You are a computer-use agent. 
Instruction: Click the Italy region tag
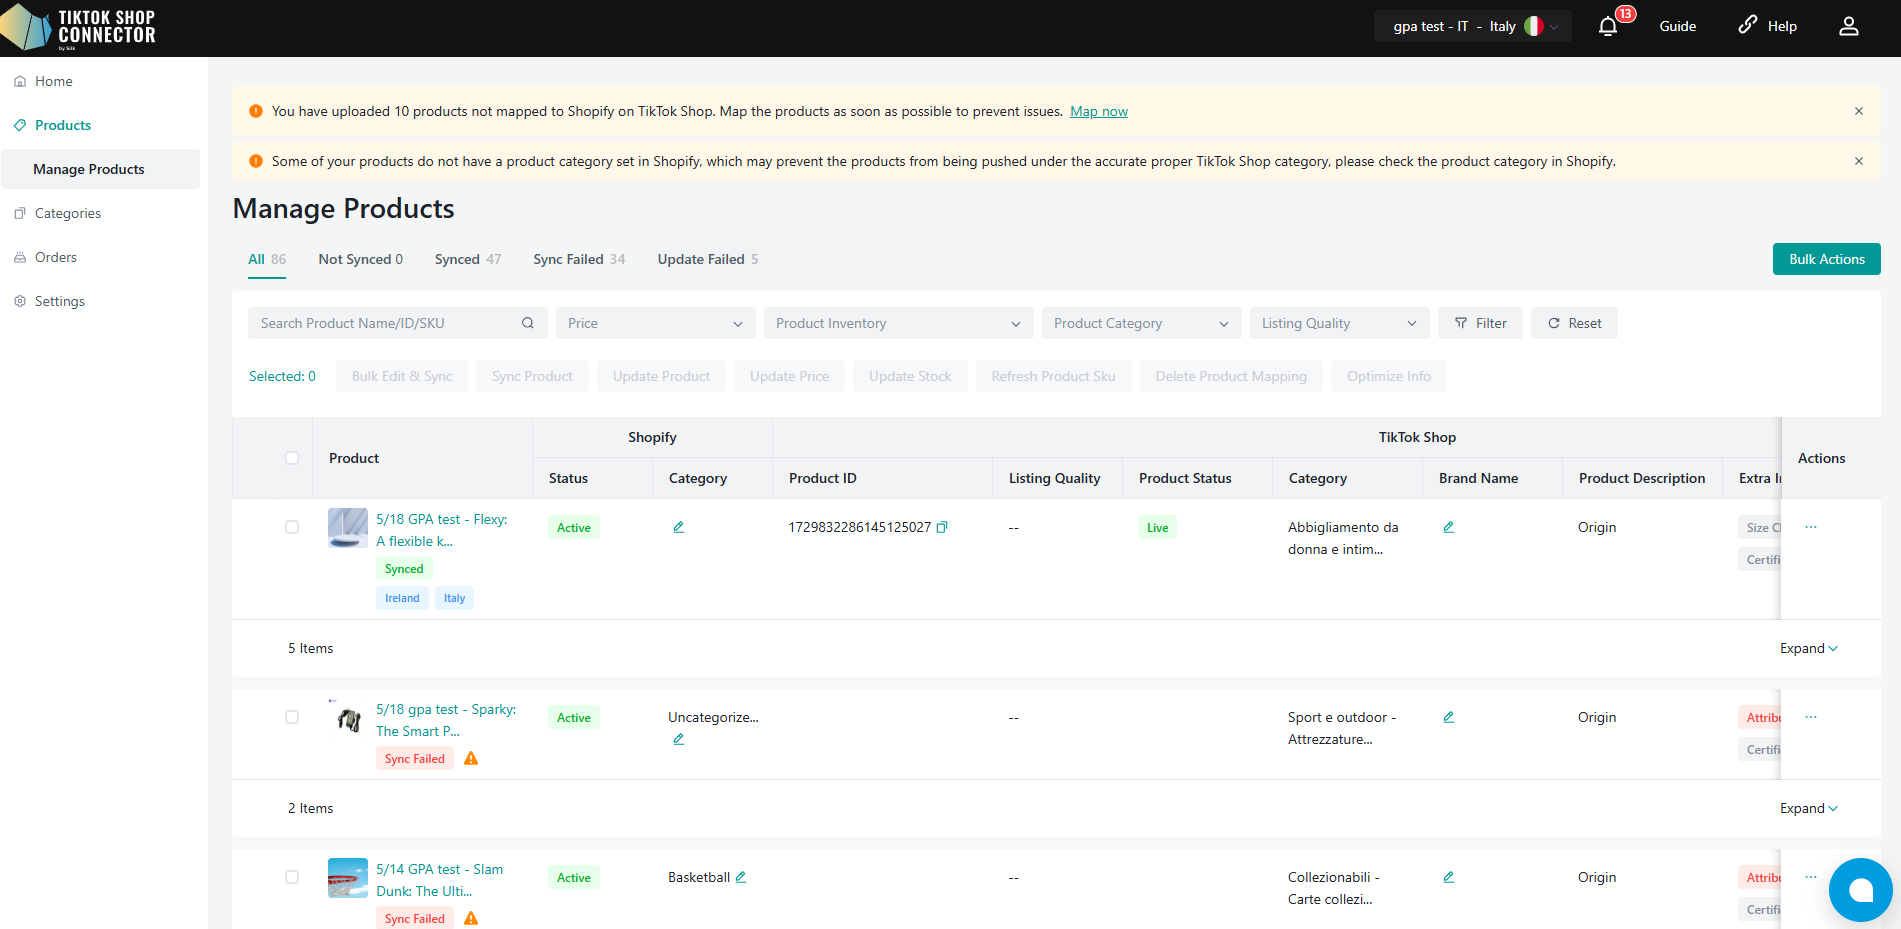click(454, 598)
